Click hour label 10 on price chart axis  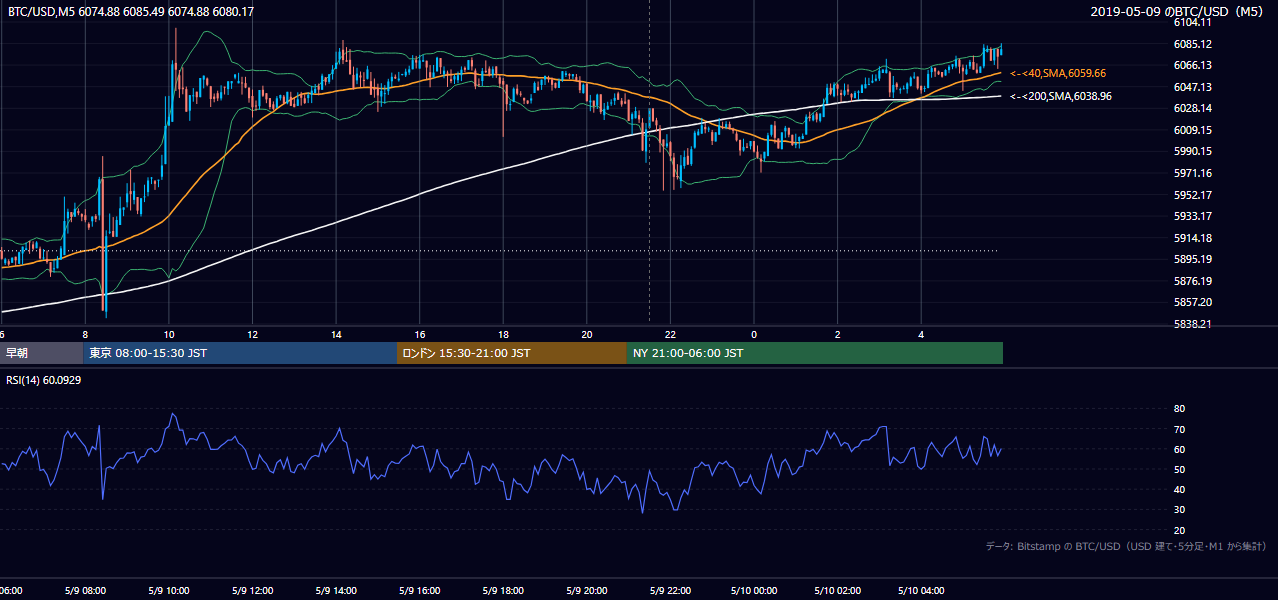169,335
